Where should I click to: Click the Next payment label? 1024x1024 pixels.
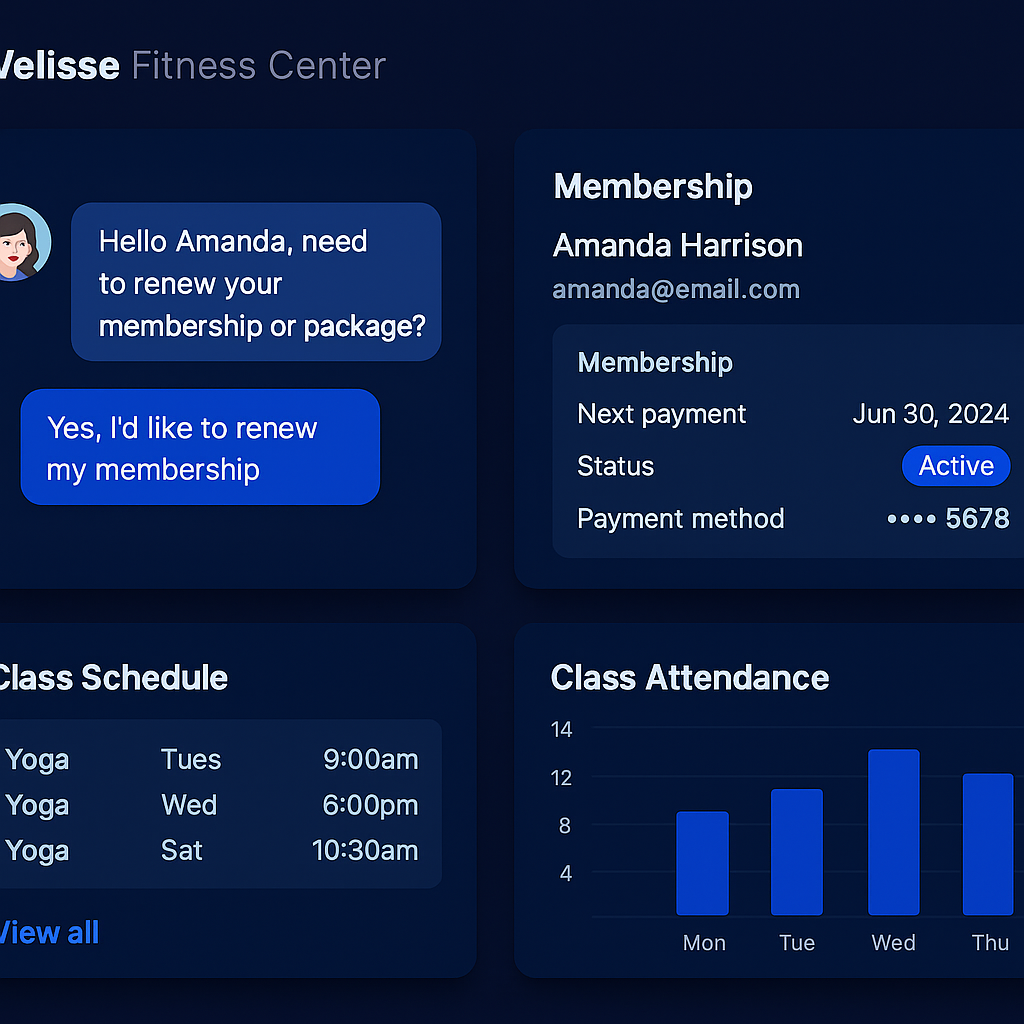click(x=662, y=414)
